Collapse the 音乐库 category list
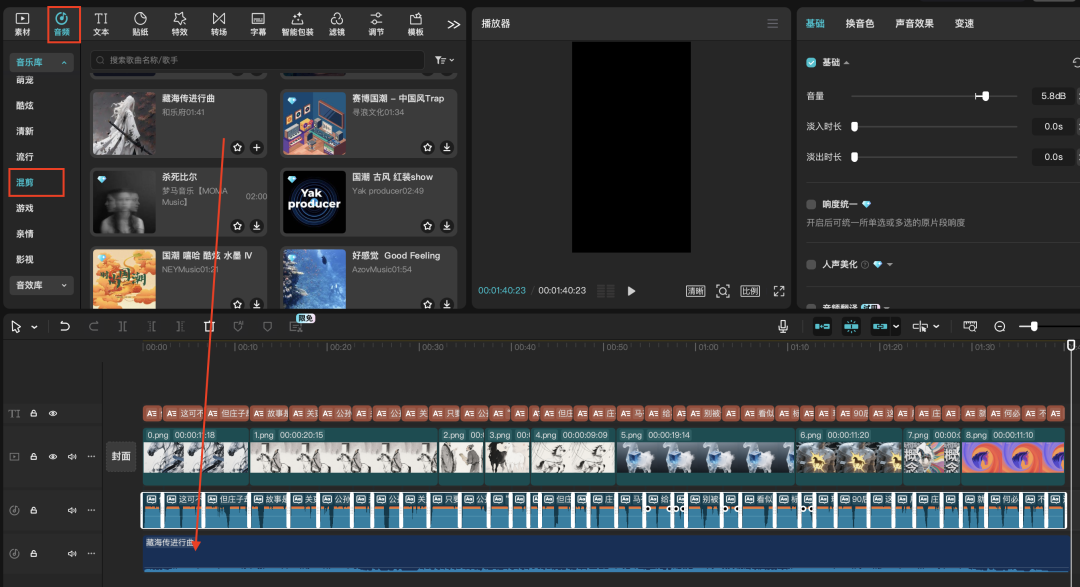Image resolution: width=1080 pixels, height=587 pixels. coord(43,63)
